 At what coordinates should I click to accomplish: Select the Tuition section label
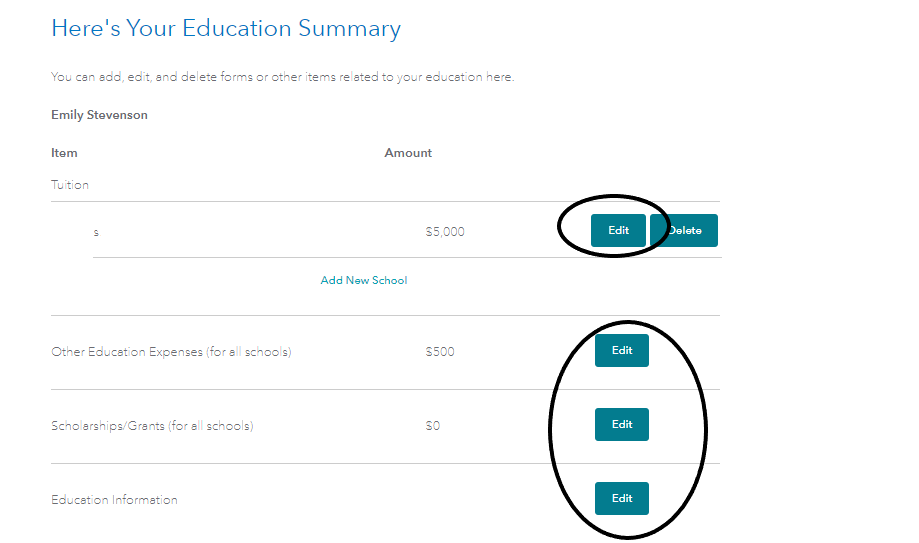pos(70,185)
